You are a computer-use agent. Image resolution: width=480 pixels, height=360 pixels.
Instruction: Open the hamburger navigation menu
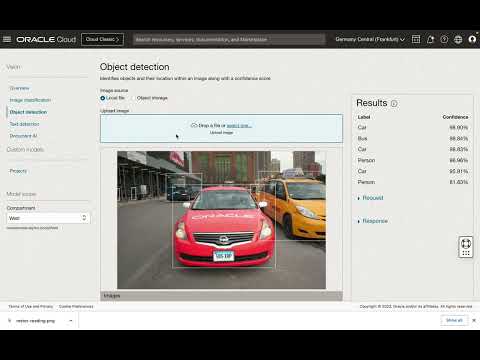pos(7,39)
